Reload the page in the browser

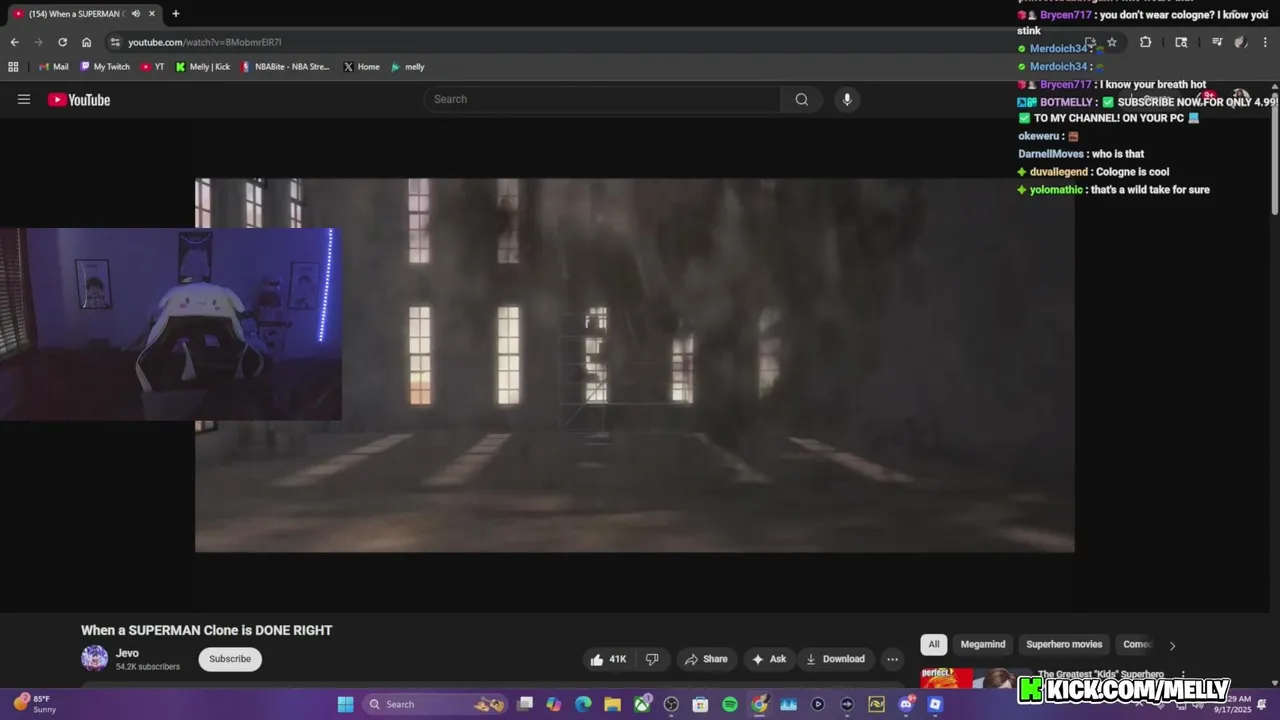point(62,42)
